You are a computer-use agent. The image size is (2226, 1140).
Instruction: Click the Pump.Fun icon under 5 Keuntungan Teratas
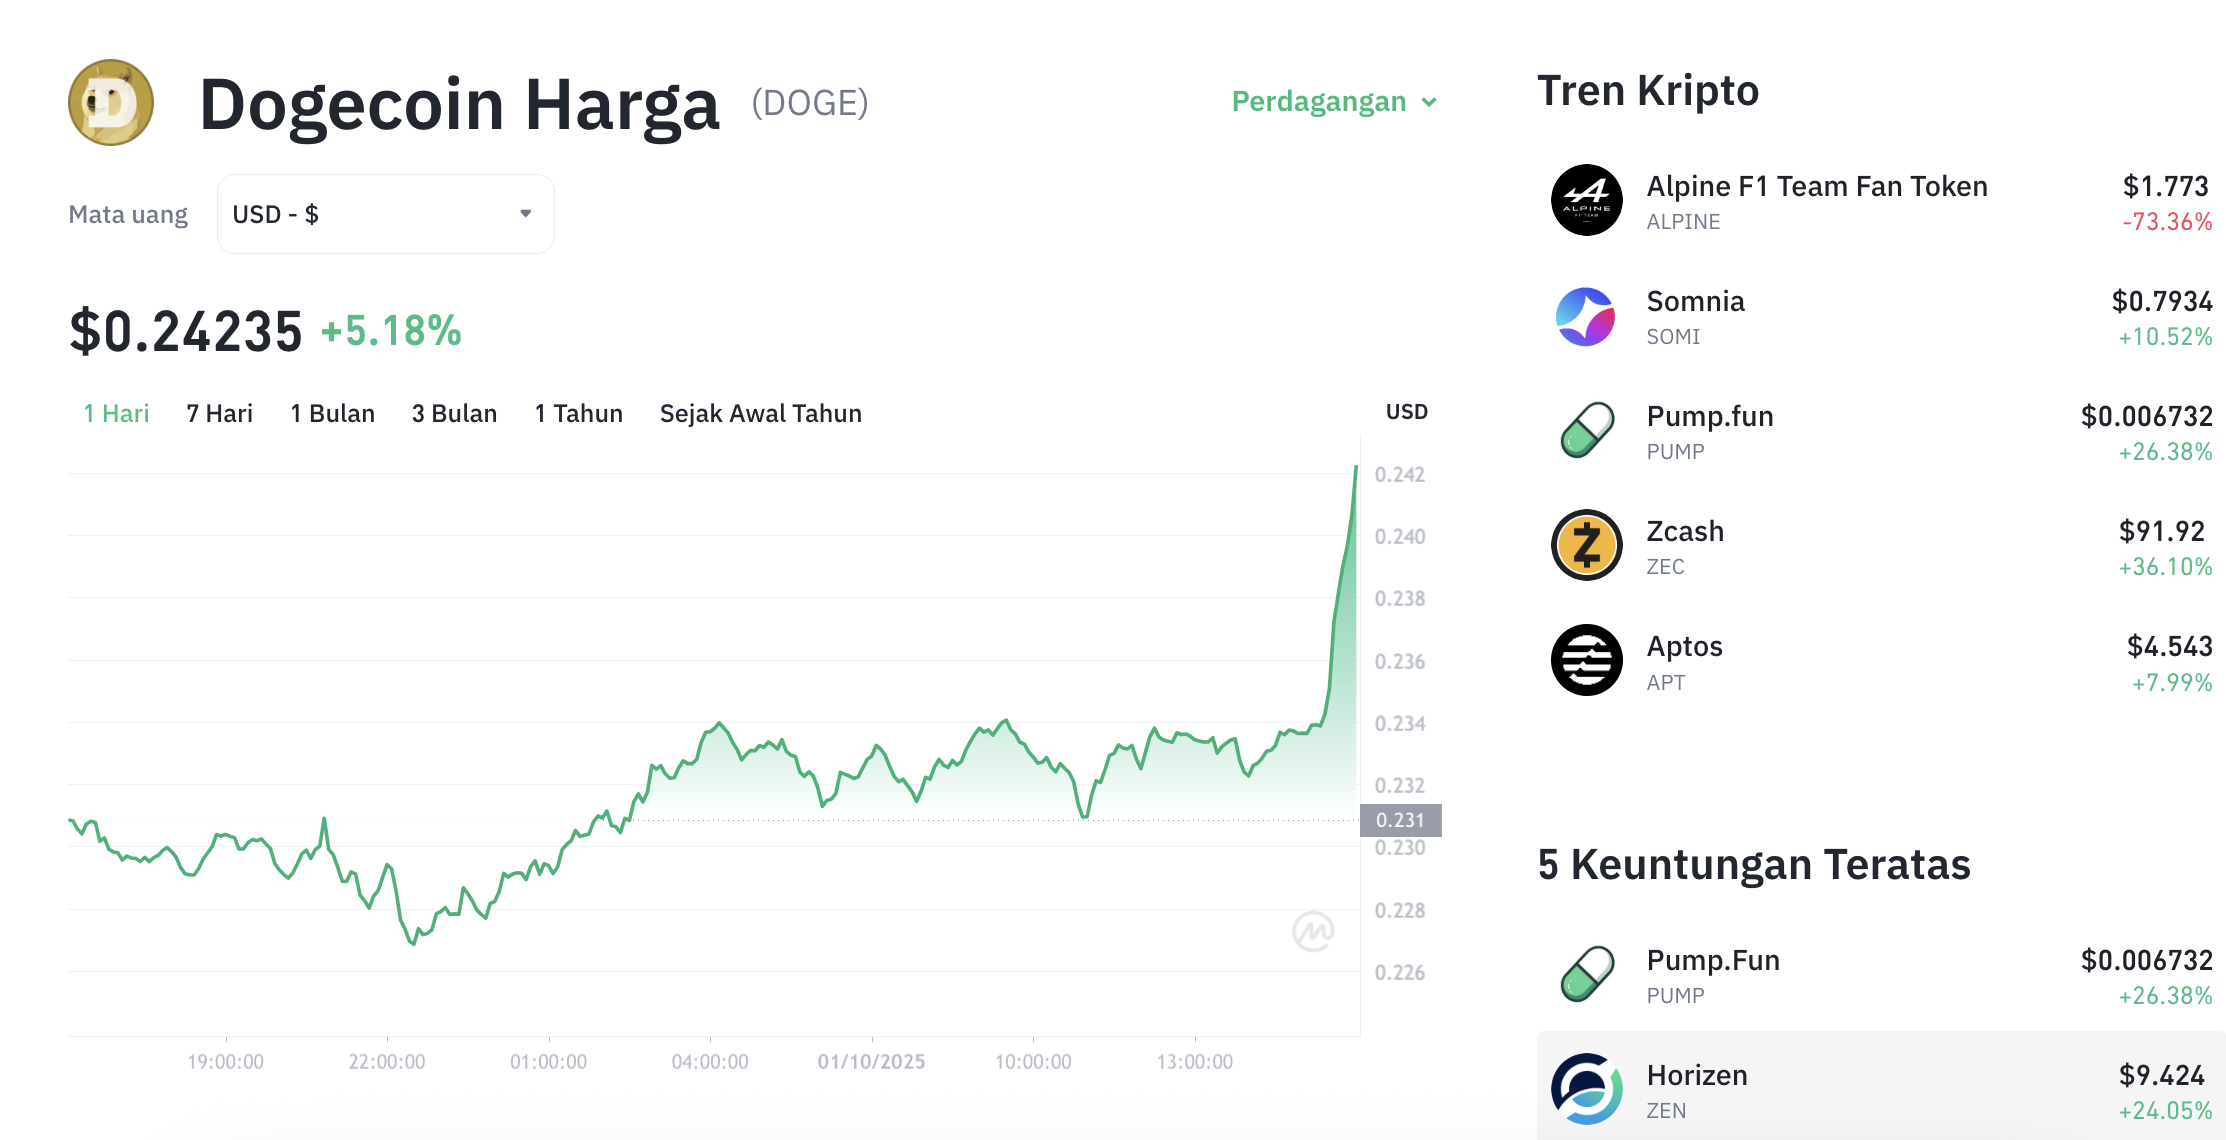(1586, 975)
